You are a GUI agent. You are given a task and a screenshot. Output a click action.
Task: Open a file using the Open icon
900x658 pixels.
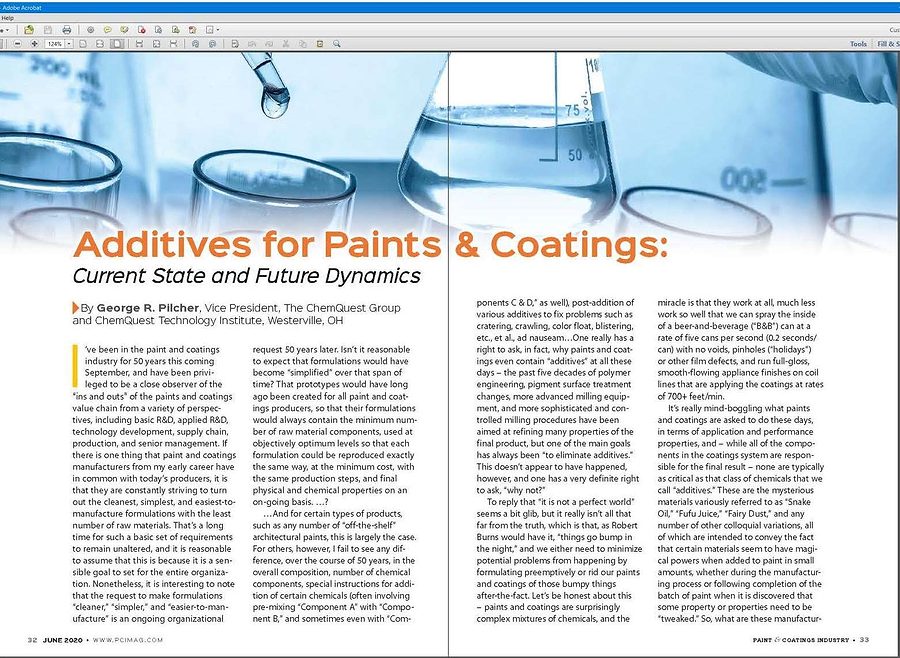[x=28, y=31]
